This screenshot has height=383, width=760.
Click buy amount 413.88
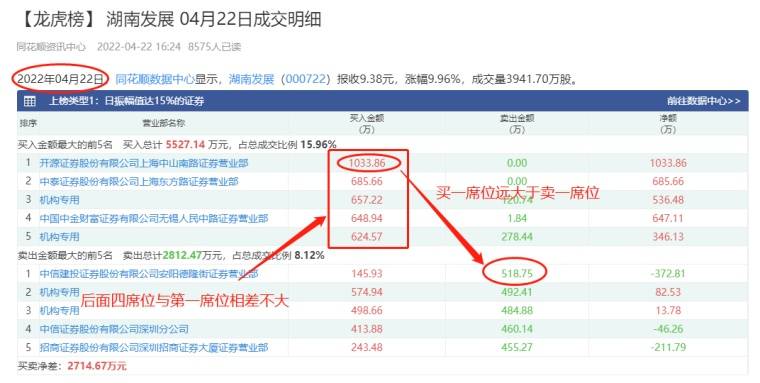(367, 329)
